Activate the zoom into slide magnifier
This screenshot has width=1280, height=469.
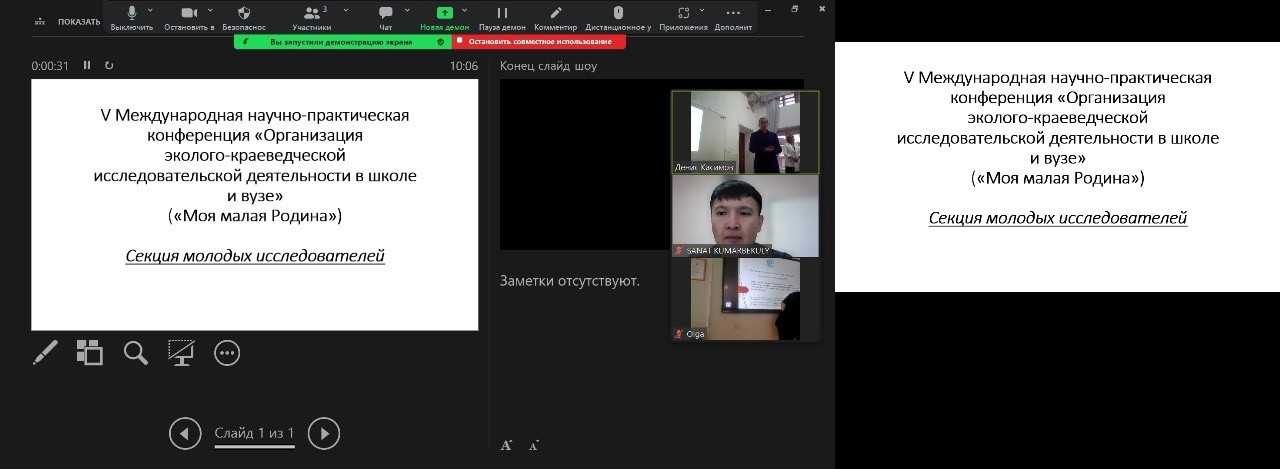click(135, 352)
